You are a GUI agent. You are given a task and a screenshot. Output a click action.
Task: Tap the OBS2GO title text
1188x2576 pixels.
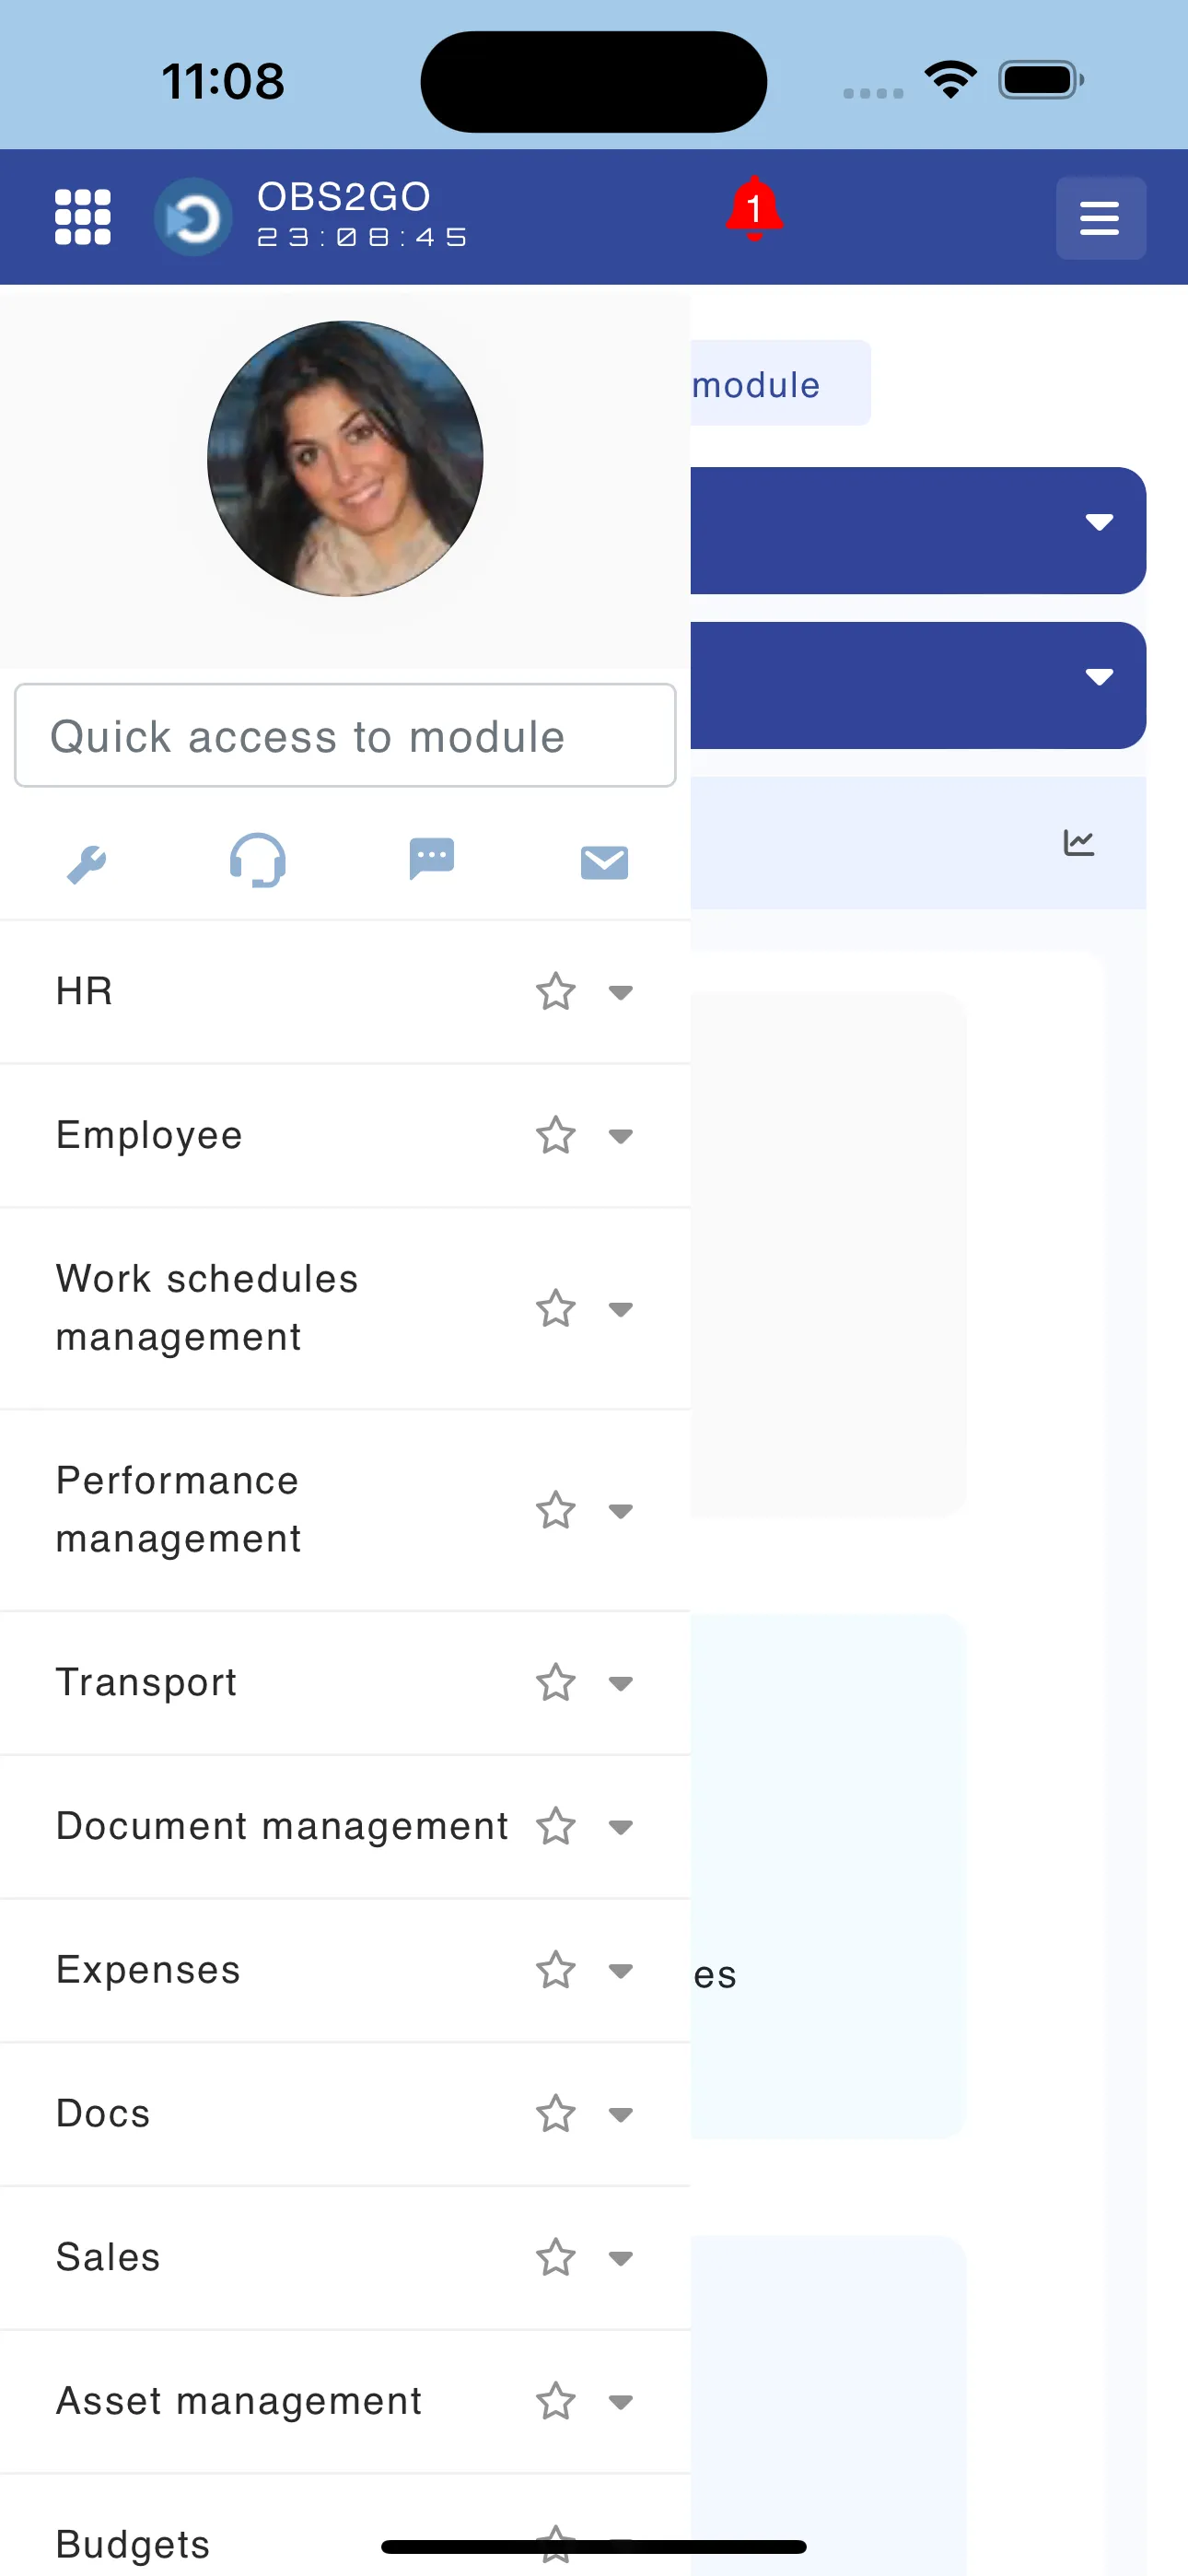pos(344,197)
